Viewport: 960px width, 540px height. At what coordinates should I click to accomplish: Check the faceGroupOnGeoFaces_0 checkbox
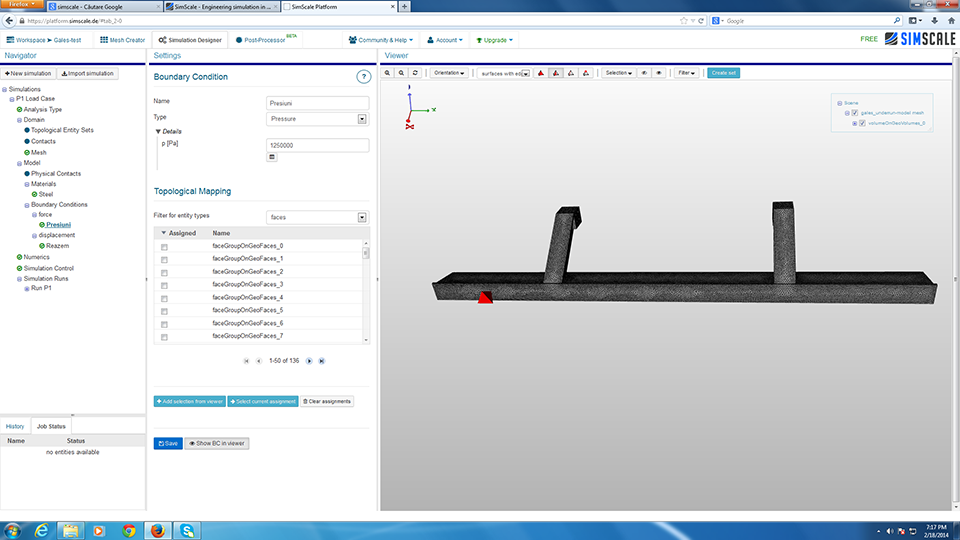[x=164, y=247]
